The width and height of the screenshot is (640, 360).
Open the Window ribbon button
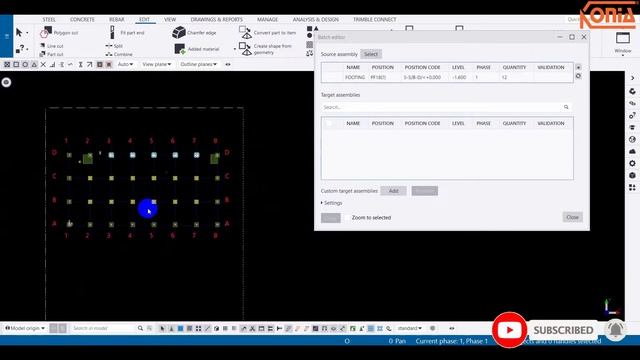coord(623,43)
